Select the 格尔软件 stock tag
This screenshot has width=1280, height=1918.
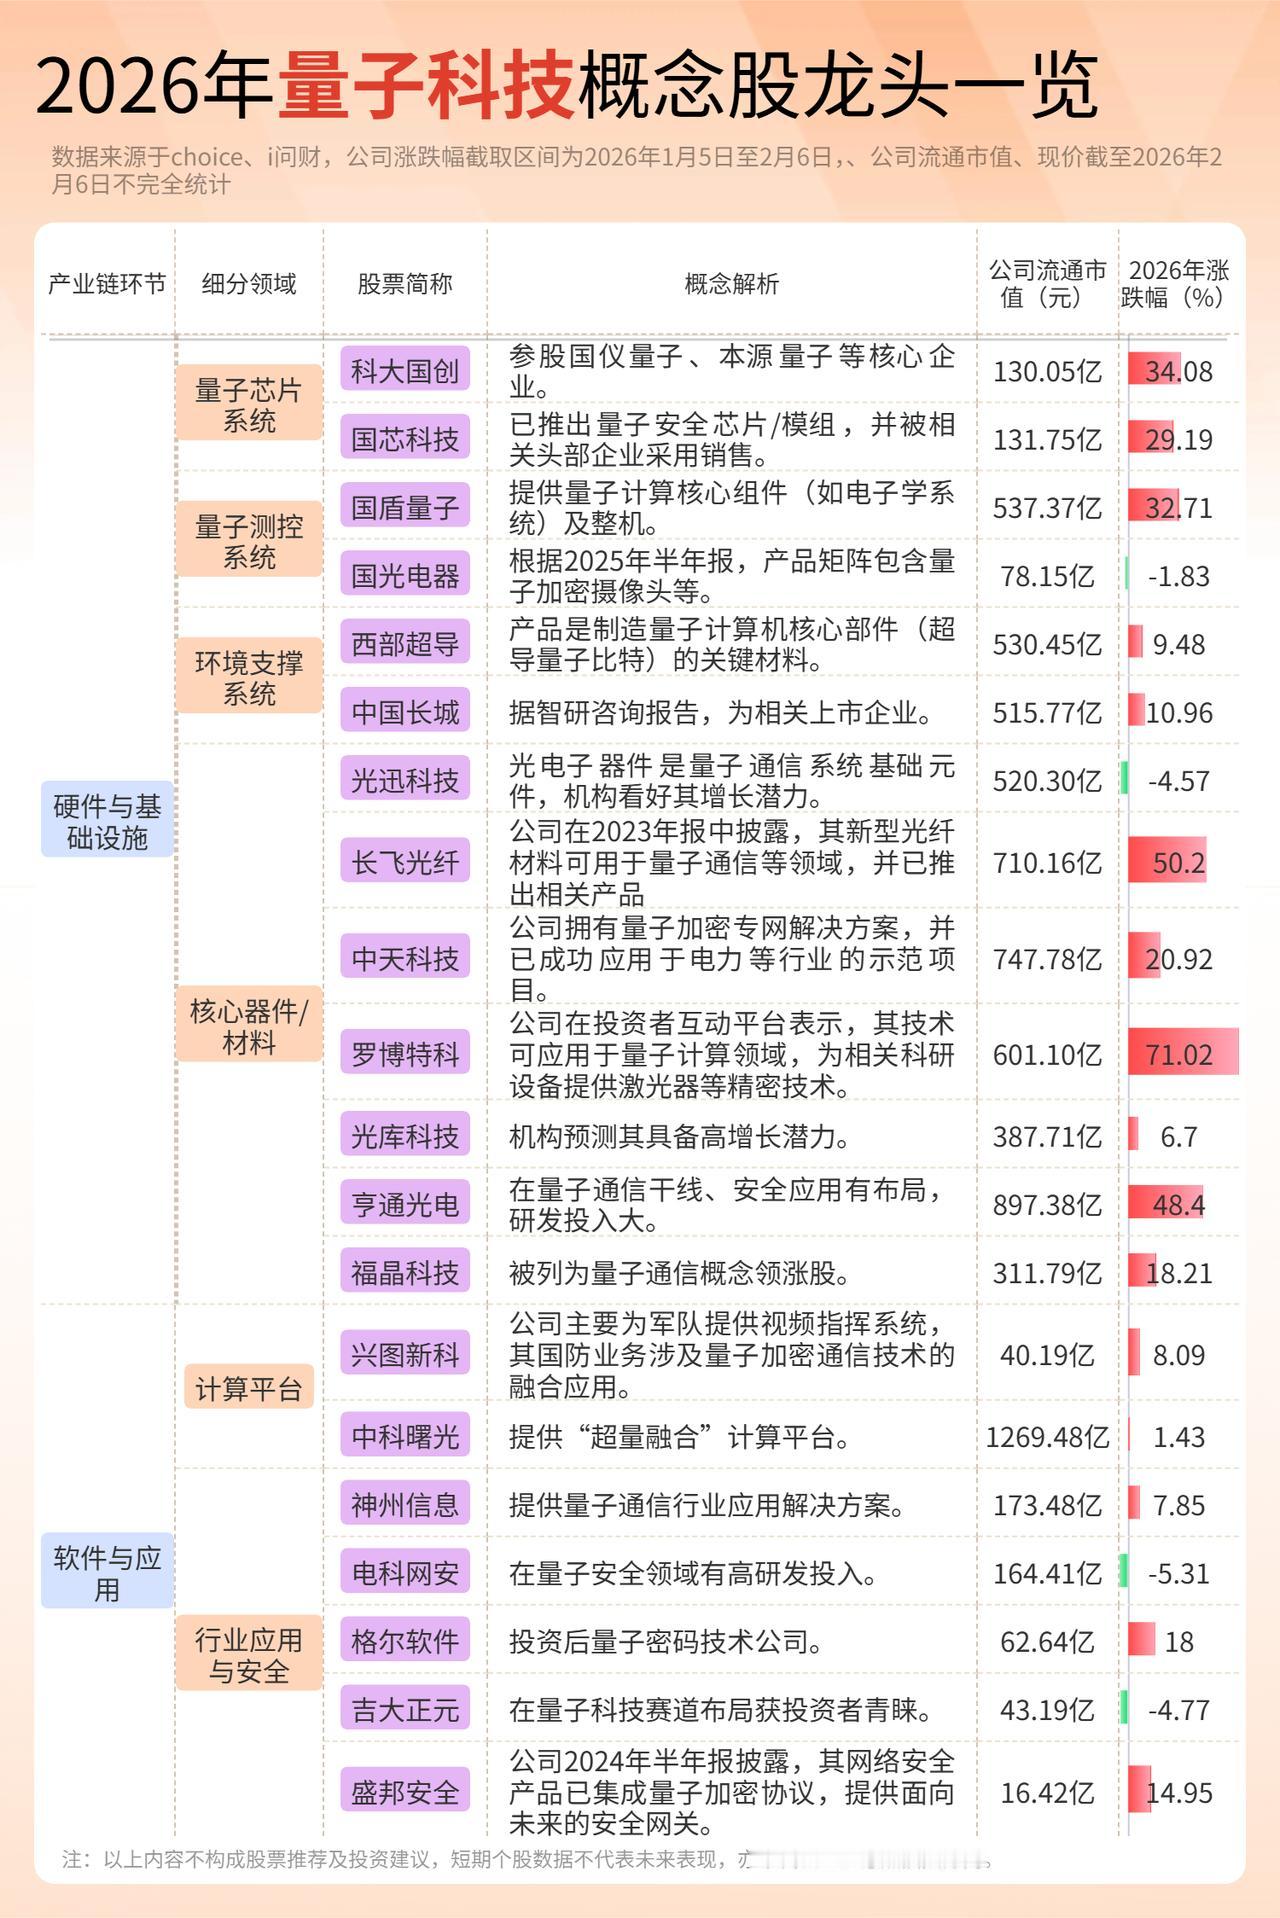click(404, 1641)
